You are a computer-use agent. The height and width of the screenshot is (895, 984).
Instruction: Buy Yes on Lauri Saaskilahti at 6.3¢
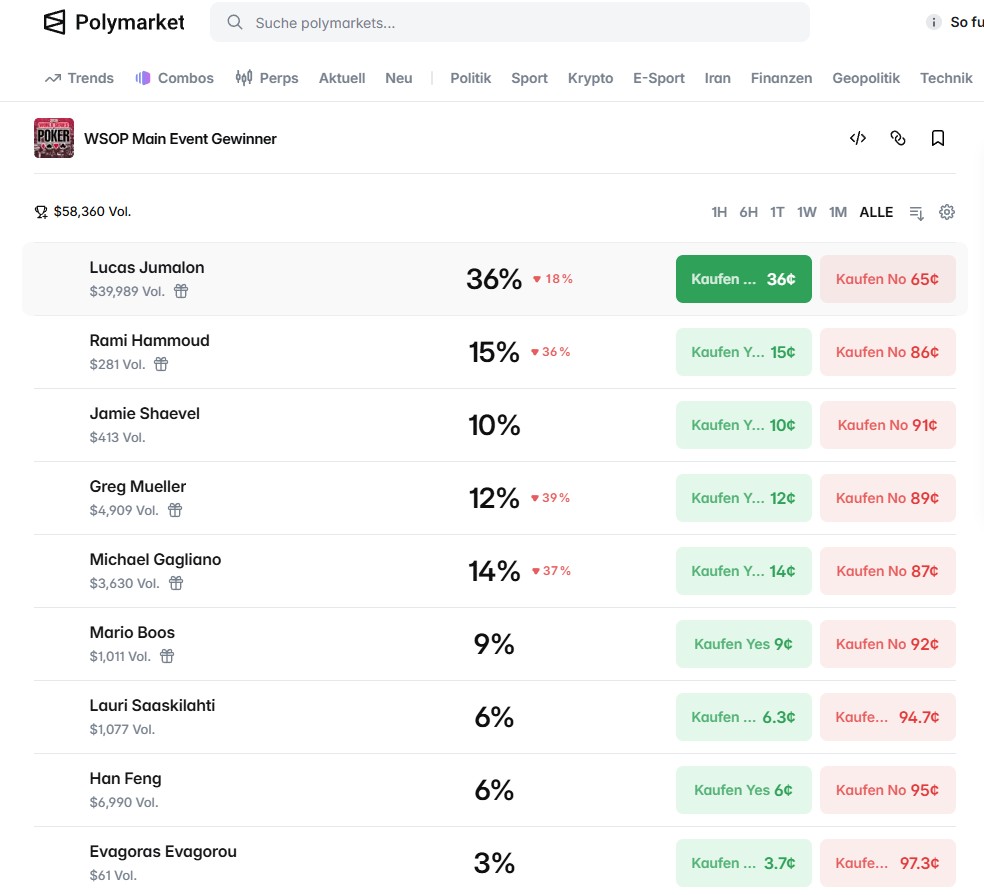(x=744, y=717)
